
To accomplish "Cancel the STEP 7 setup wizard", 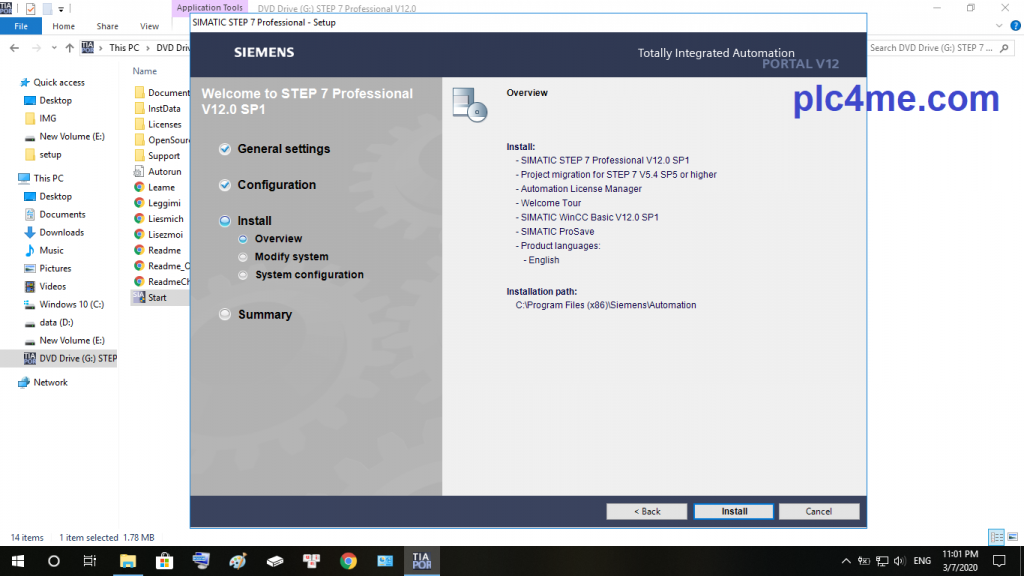I will pos(819,511).
